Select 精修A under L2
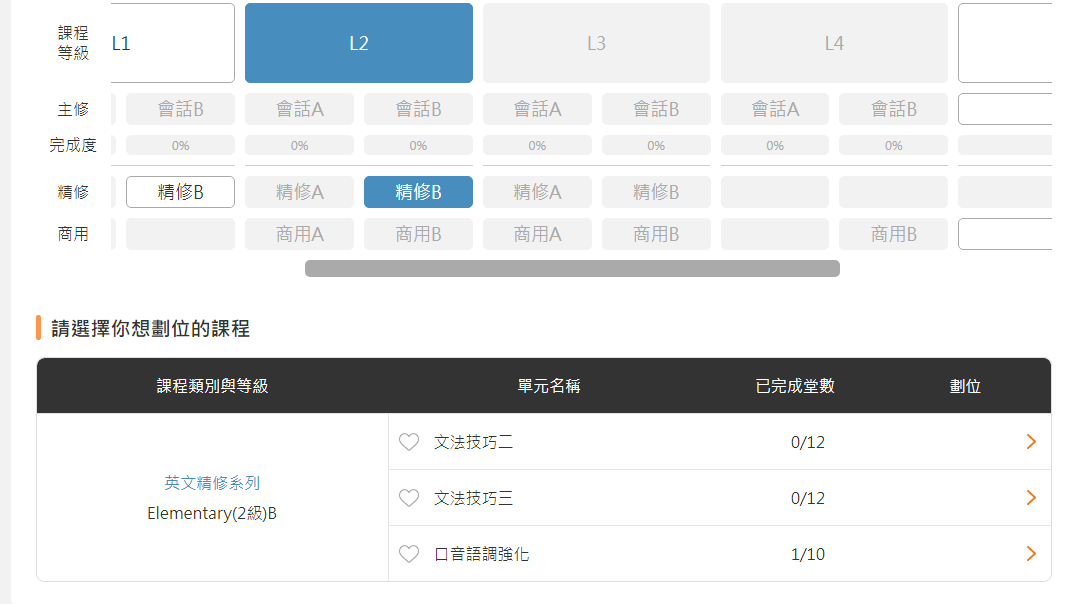This screenshot has height=604, width=1072. point(299,192)
